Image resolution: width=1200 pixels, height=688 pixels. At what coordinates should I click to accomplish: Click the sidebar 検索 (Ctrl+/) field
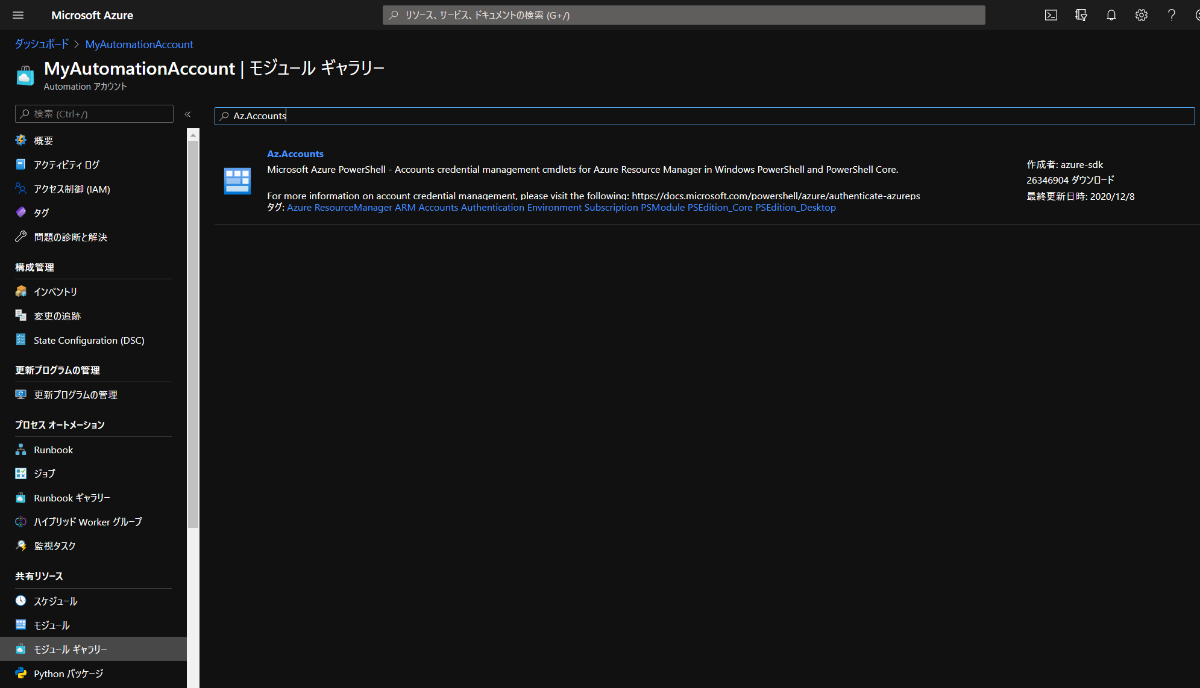click(94, 114)
